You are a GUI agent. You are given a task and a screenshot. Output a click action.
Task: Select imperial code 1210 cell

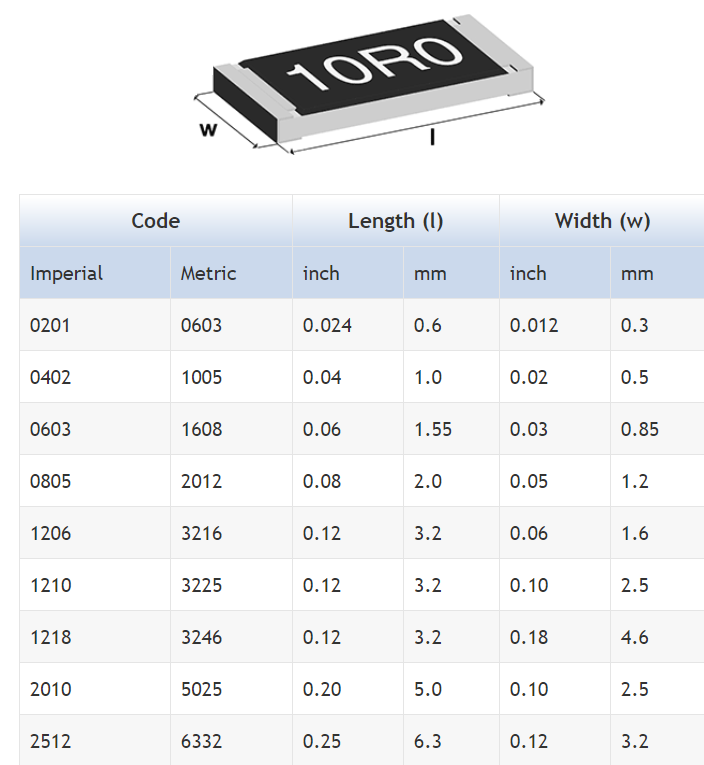95,585
